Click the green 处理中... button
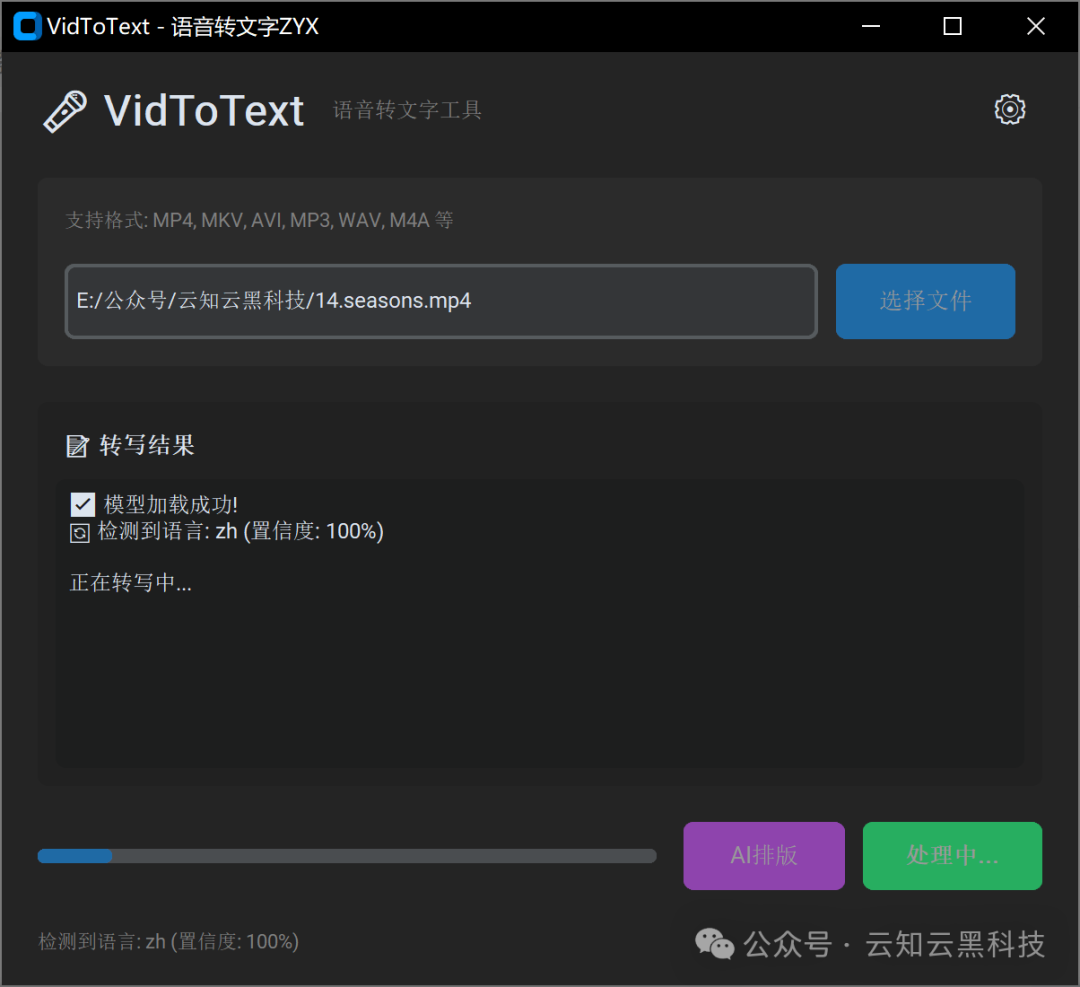 tap(952, 855)
